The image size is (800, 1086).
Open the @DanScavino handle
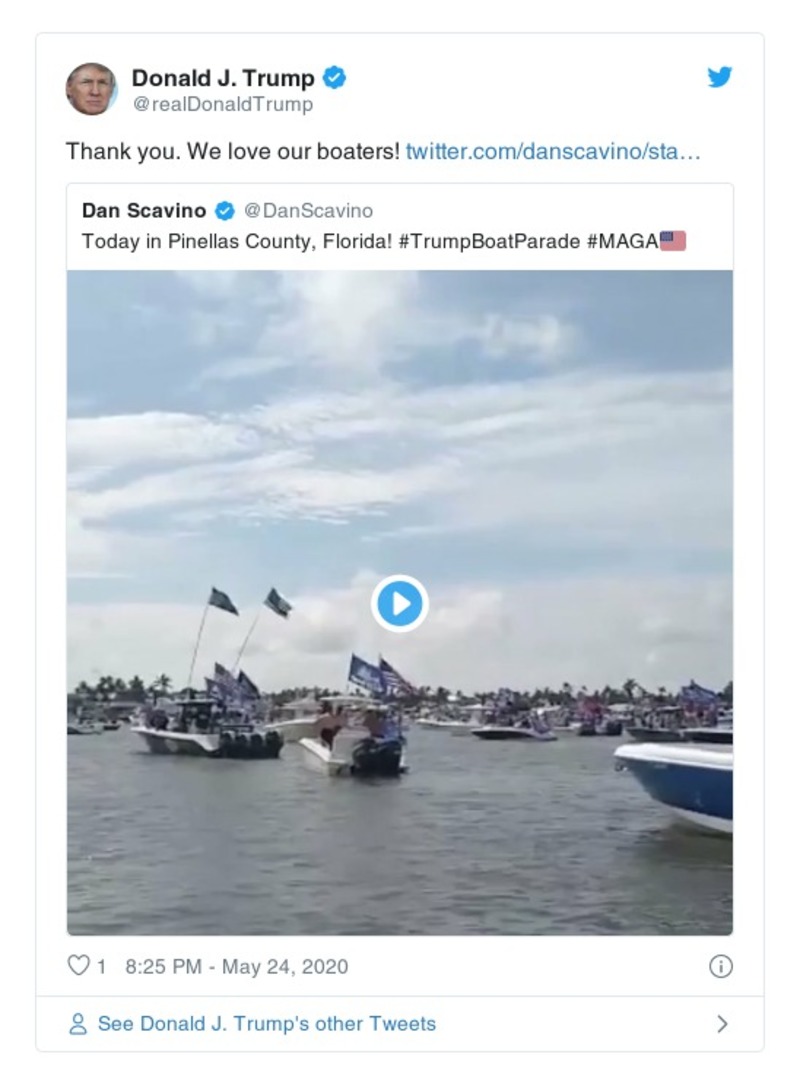(x=309, y=211)
